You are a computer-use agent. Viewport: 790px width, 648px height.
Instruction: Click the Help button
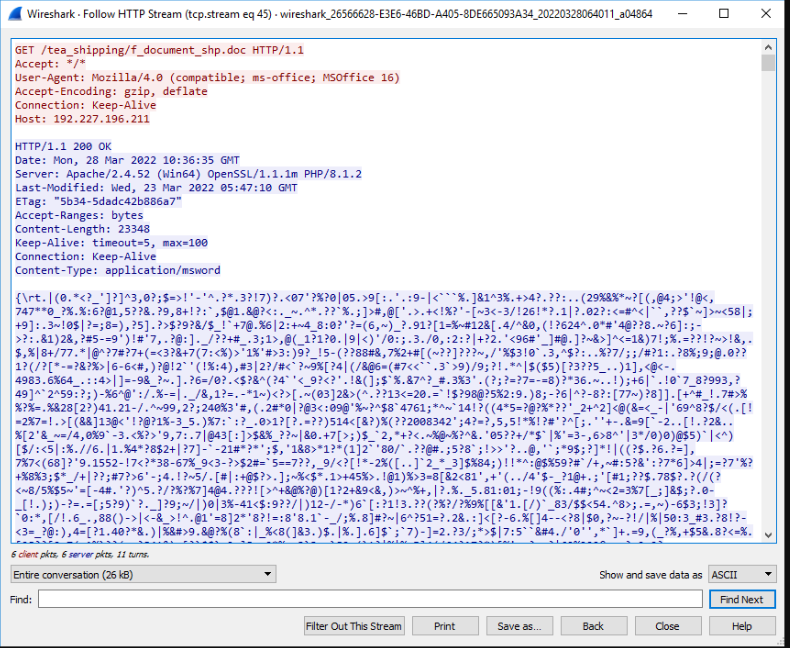point(742,626)
